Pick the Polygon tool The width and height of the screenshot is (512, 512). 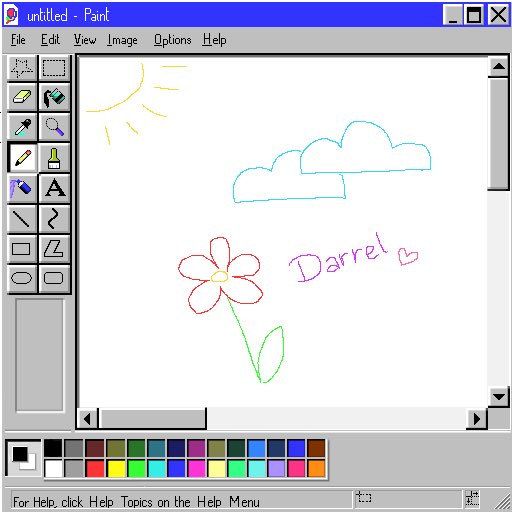54,249
